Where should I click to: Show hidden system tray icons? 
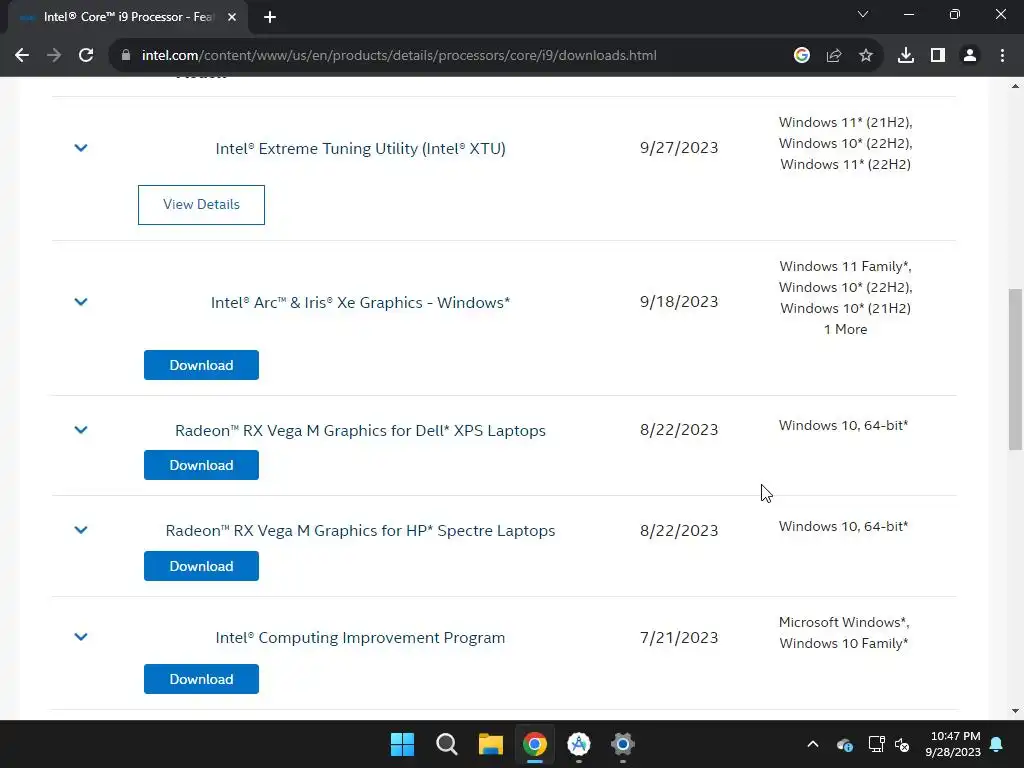pos(813,744)
